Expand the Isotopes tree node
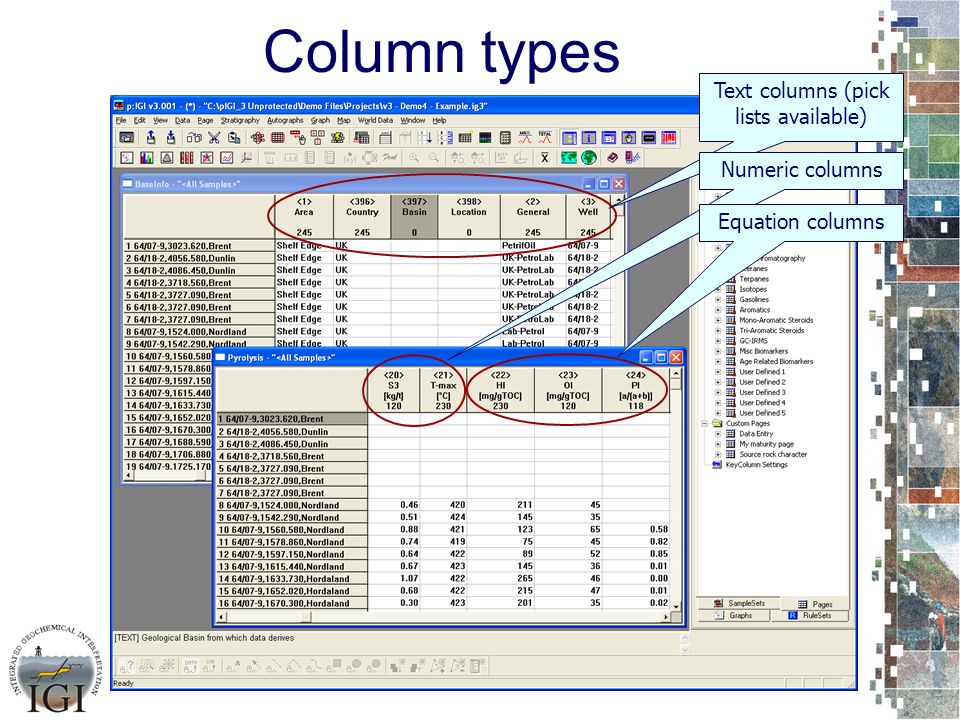This screenshot has width=960, height=720. click(x=718, y=290)
